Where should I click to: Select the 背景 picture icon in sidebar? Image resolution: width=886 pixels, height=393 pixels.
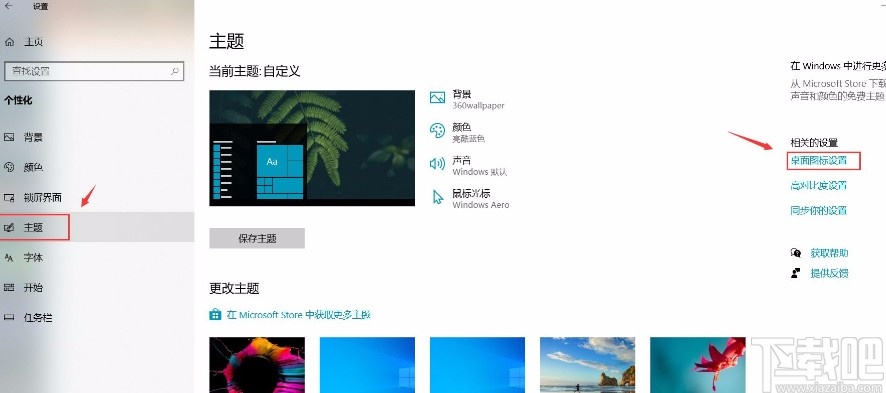[x=9, y=137]
